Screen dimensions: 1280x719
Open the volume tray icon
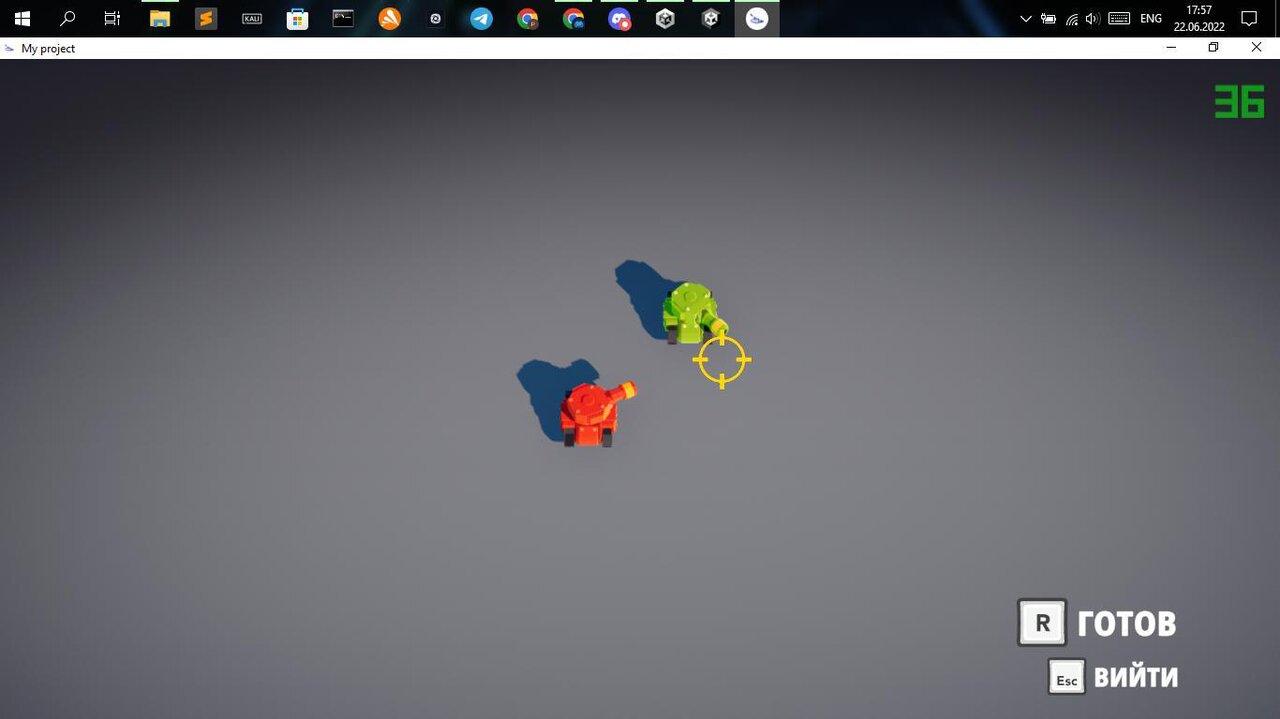[x=1092, y=18]
